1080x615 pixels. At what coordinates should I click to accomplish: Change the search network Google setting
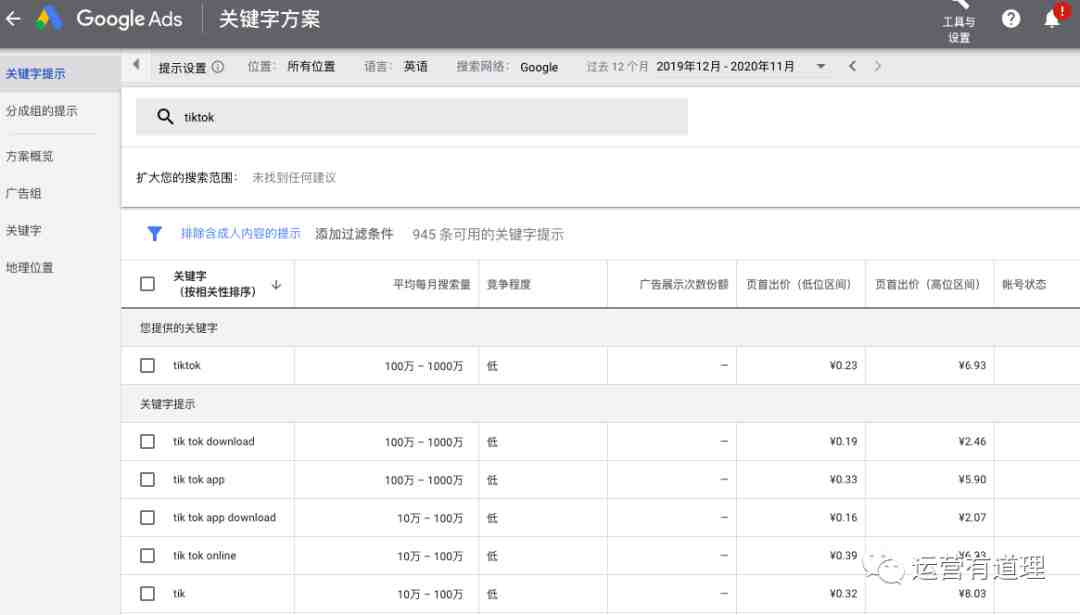[539, 67]
